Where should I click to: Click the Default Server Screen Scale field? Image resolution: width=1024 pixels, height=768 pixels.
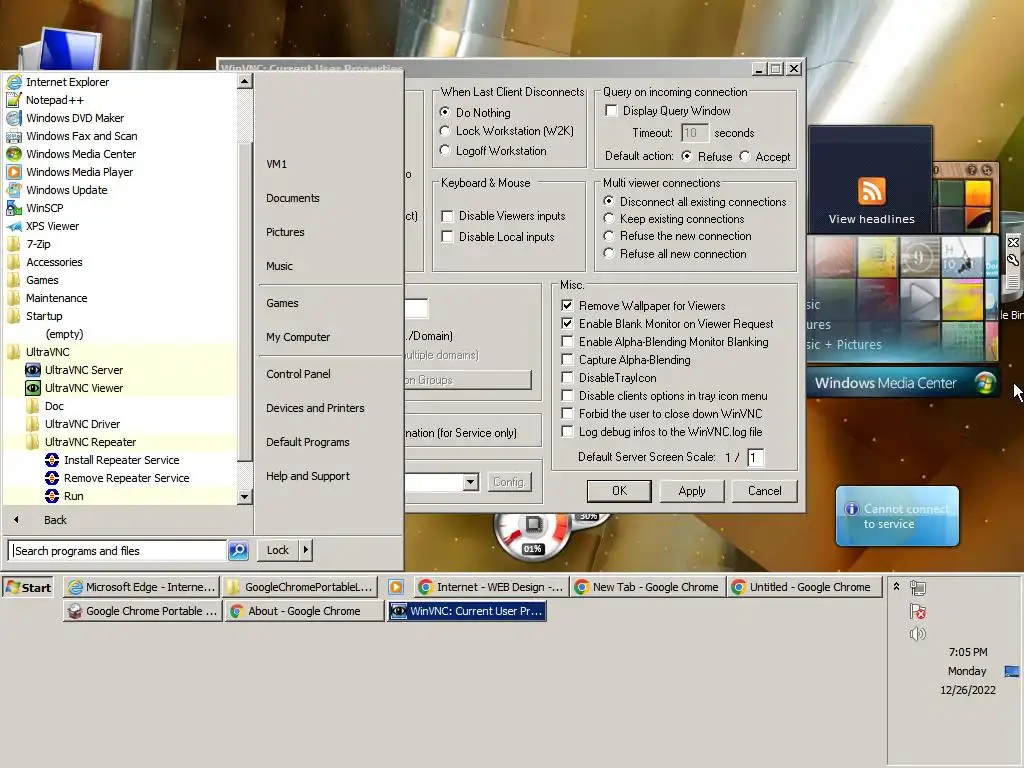coord(755,457)
